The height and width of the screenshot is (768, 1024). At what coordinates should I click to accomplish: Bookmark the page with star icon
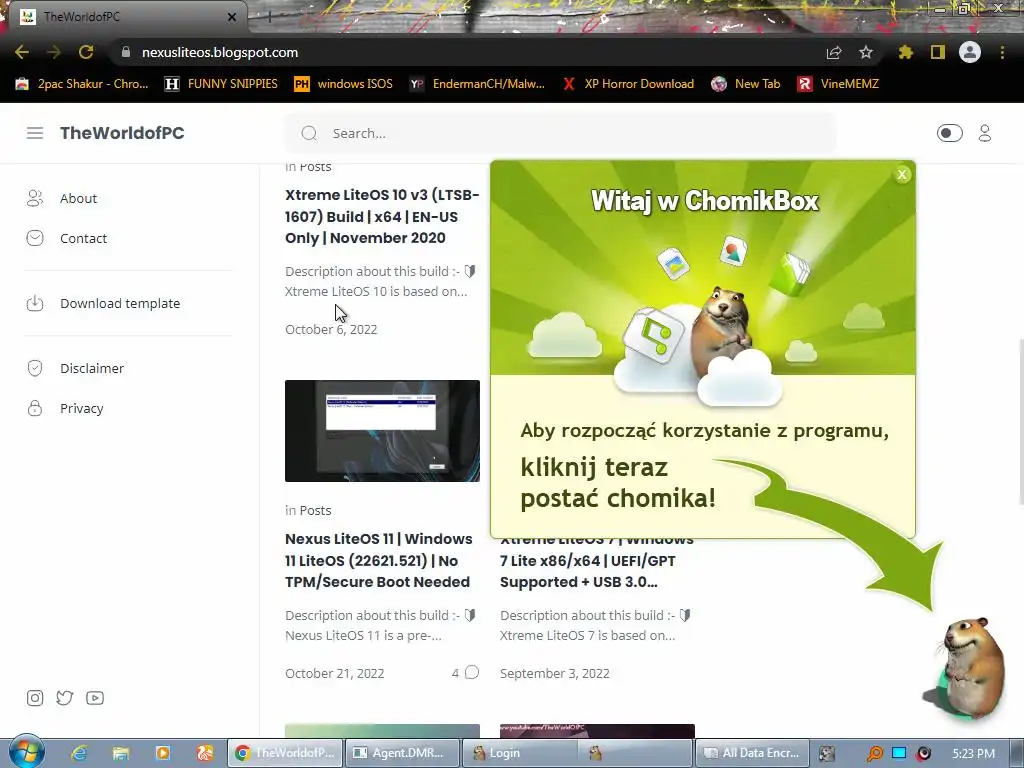click(866, 52)
